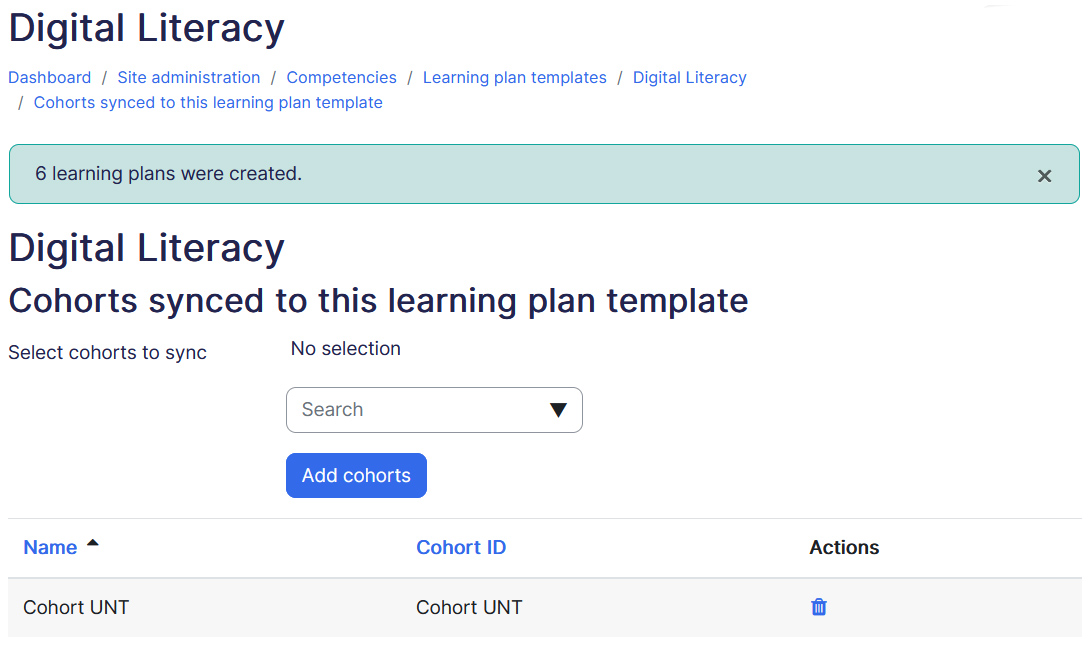Viewport: 1092px width, 650px height.
Task: Focus the cohort Search input field
Action: [x=415, y=410]
